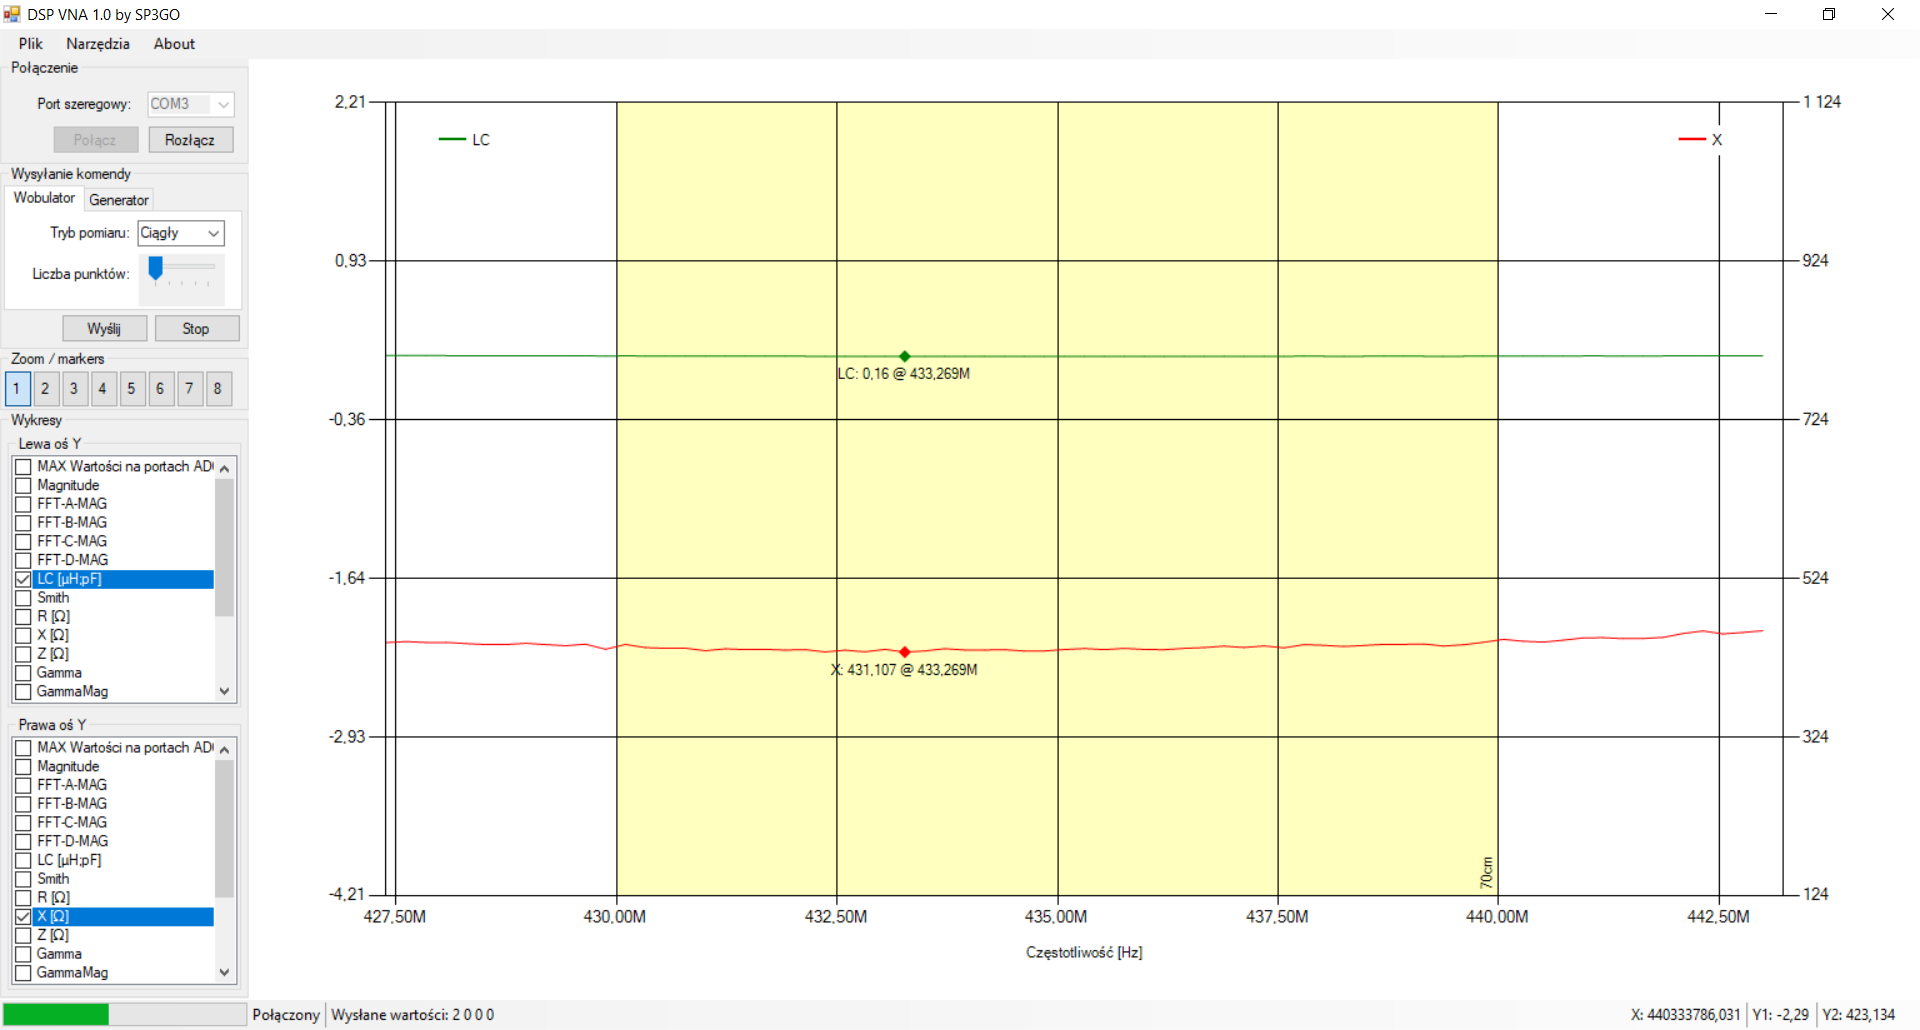Select zoom marker button 1
1920x1030 pixels.
click(17, 389)
